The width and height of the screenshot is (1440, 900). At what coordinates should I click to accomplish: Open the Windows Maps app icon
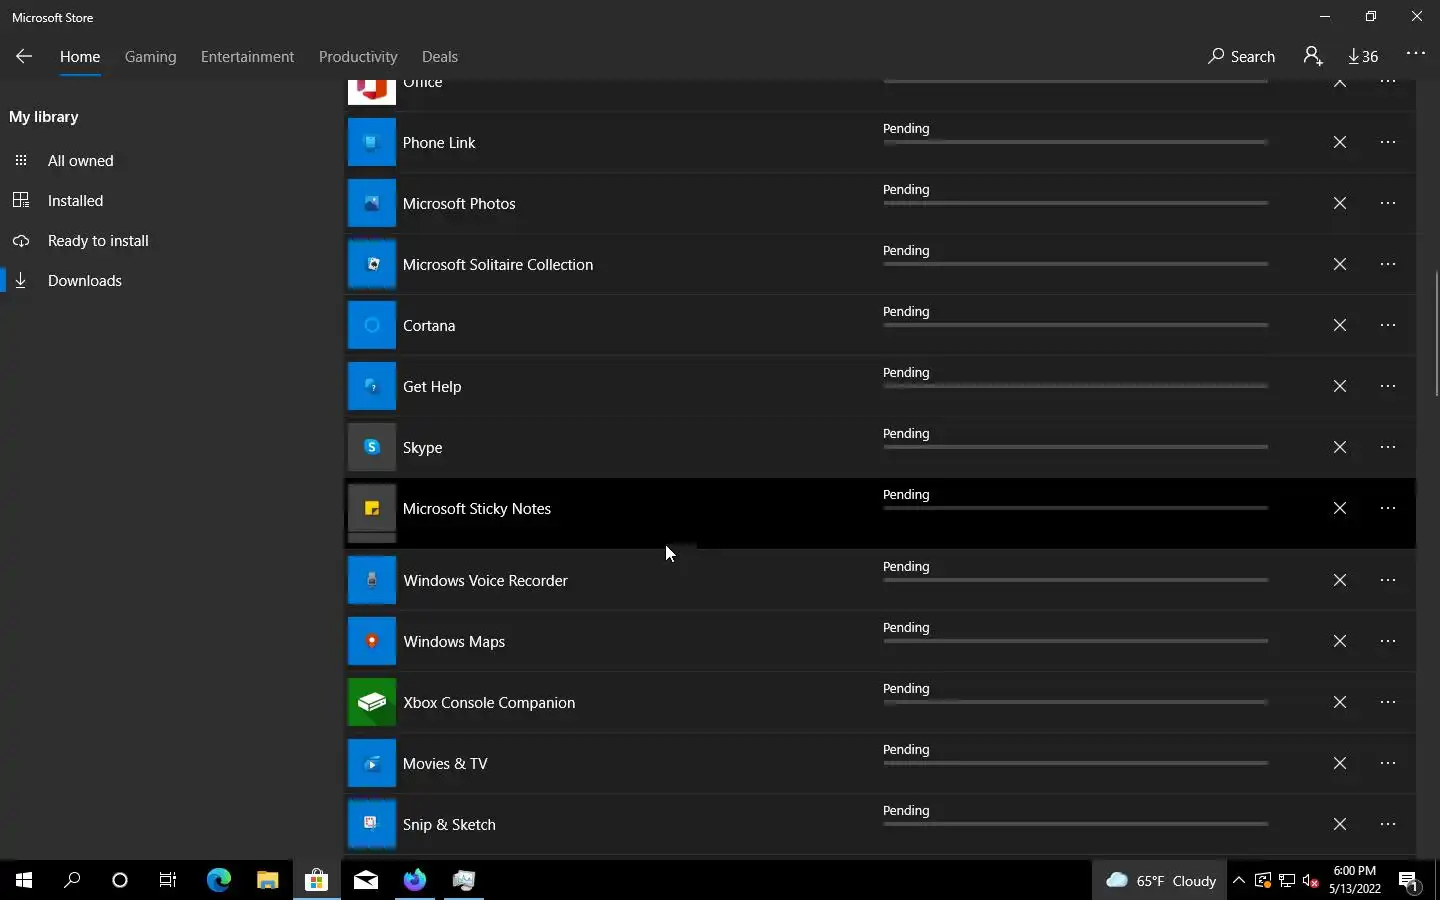click(x=371, y=641)
